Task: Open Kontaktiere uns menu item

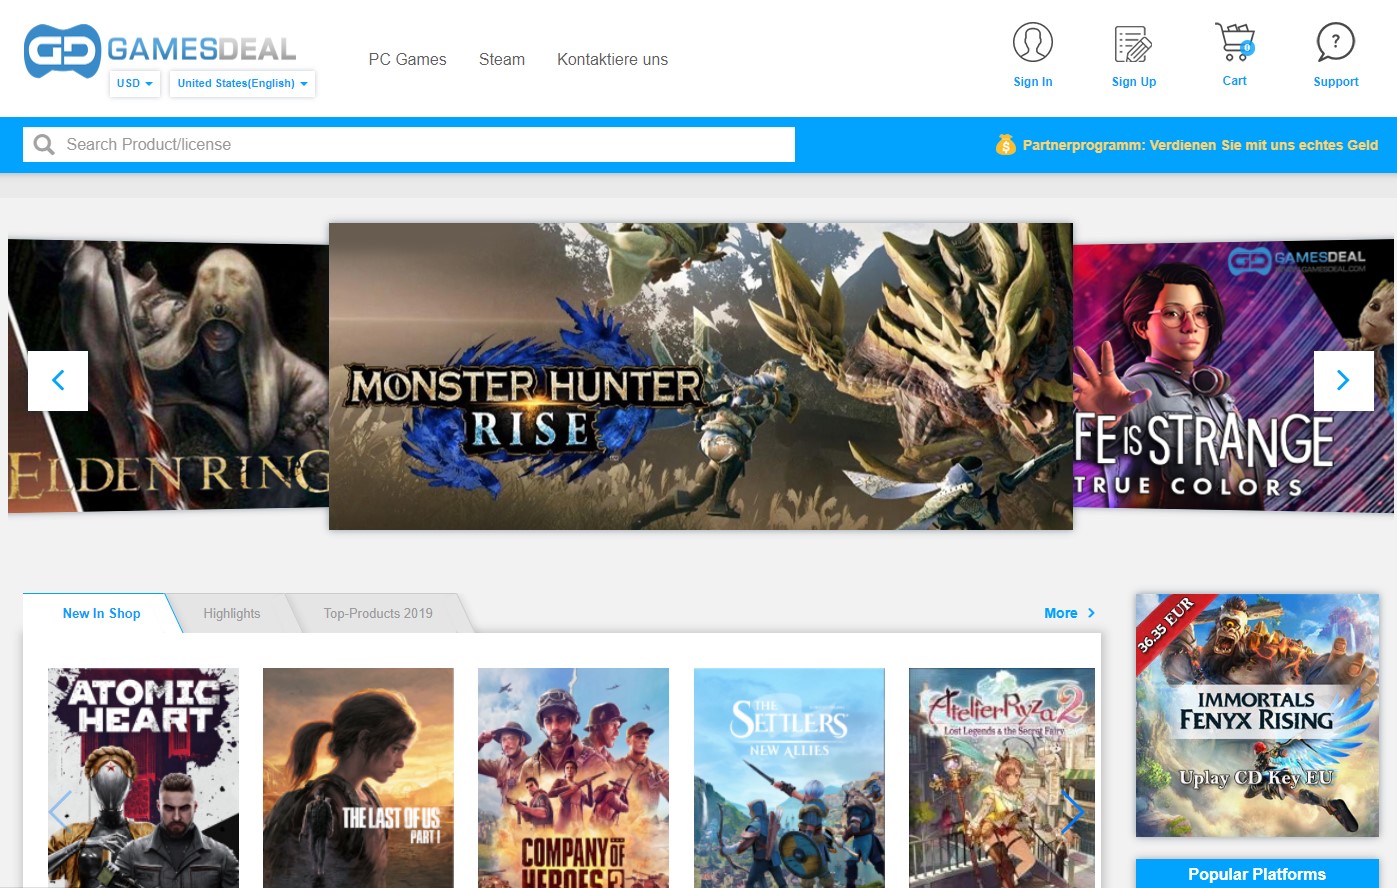Action: [x=612, y=59]
